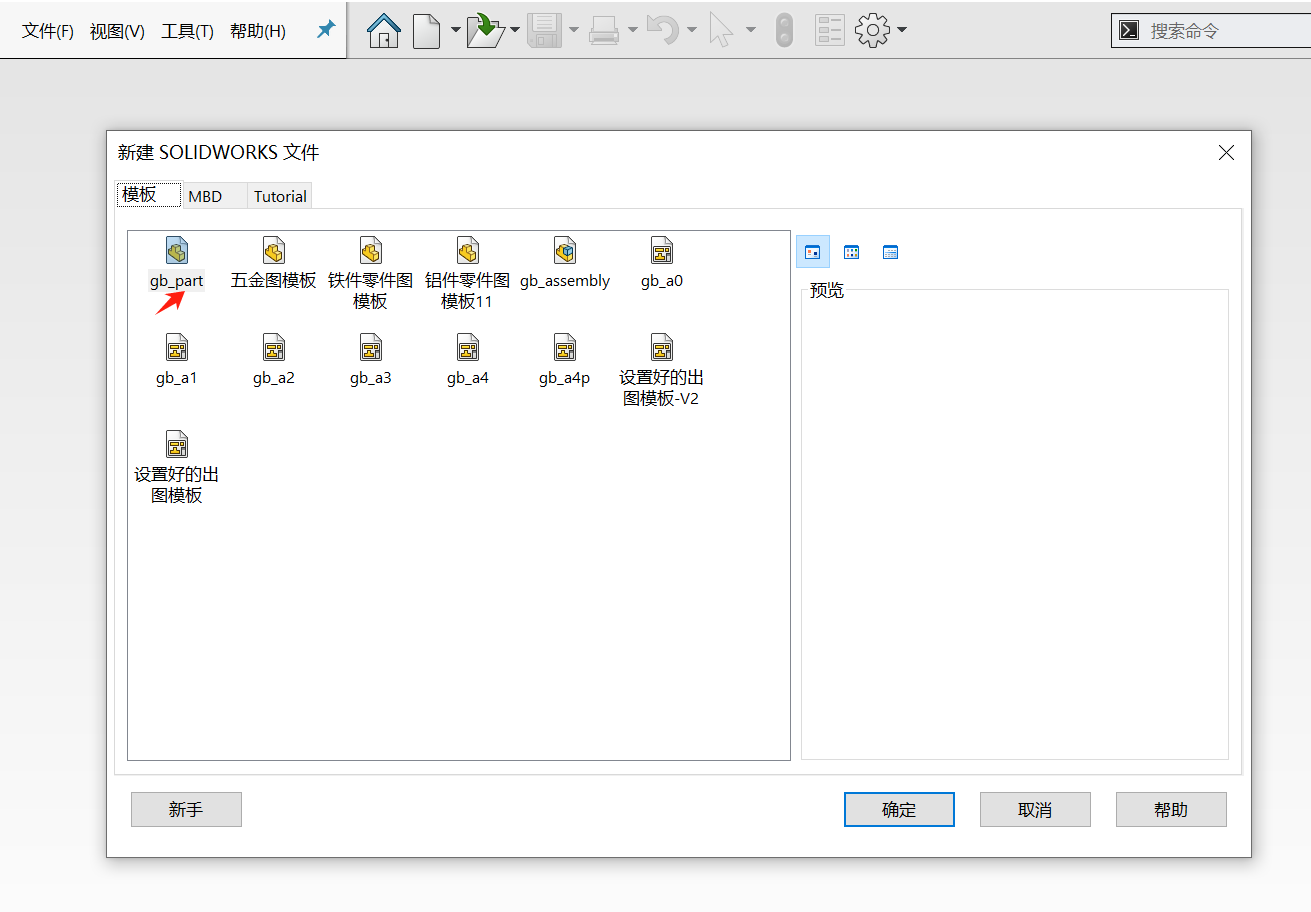
Task: Click the 确定 button
Action: click(899, 809)
